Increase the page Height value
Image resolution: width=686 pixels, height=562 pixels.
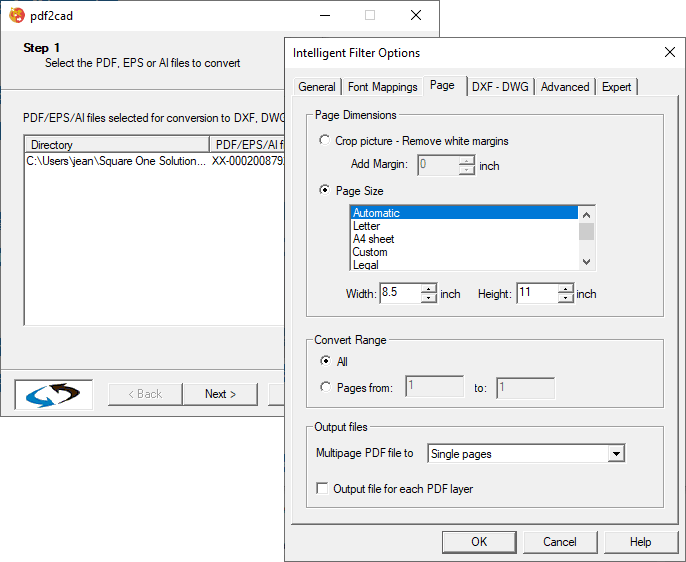click(x=566, y=288)
